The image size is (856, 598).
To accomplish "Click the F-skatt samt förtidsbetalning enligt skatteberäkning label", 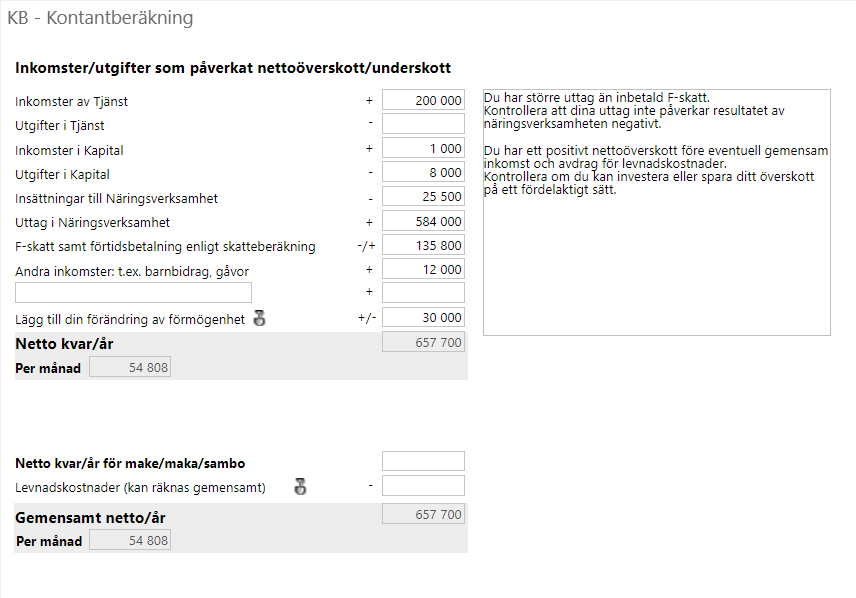I will pos(165,247).
